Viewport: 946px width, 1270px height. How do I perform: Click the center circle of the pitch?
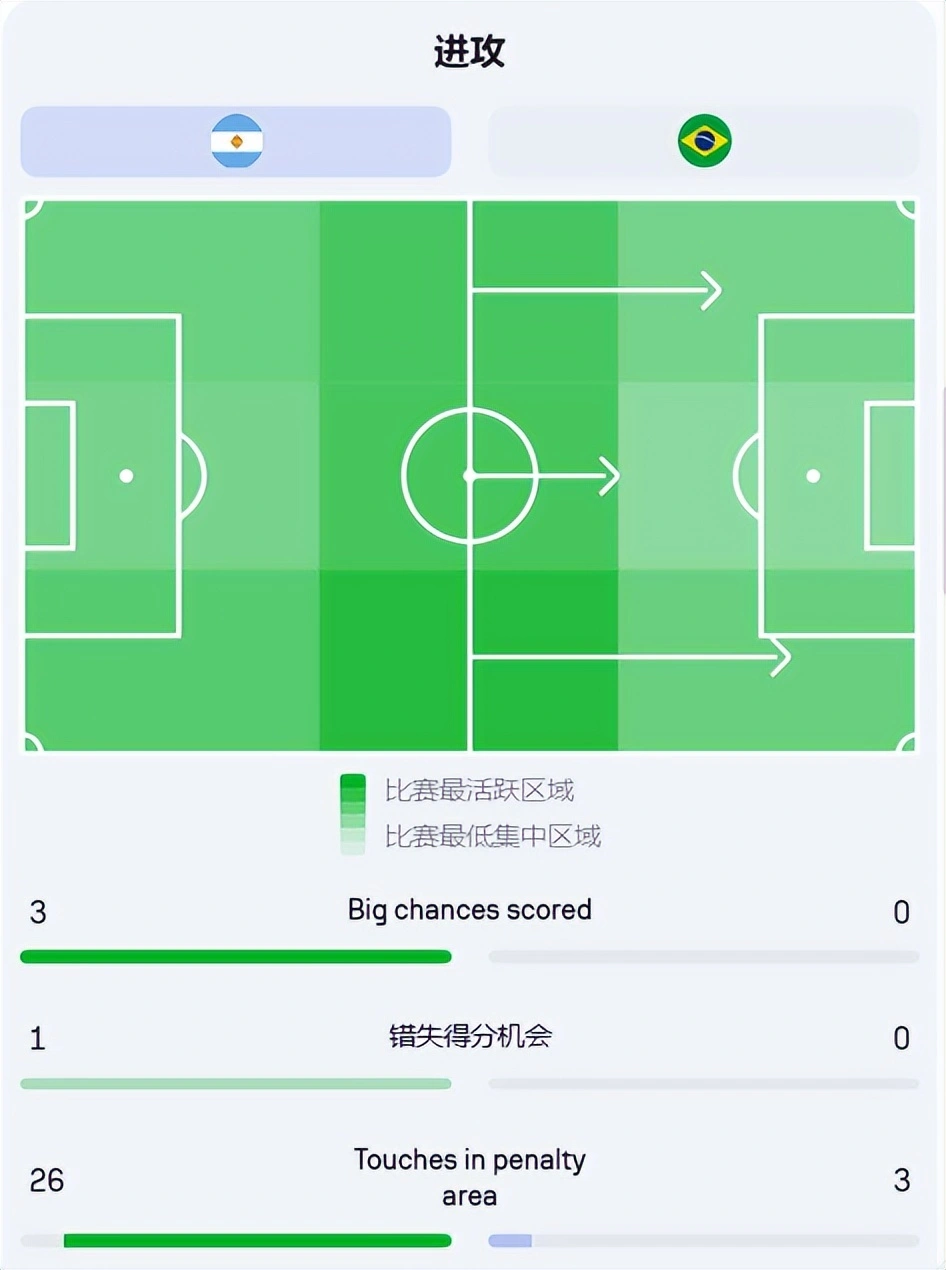tap(470, 476)
